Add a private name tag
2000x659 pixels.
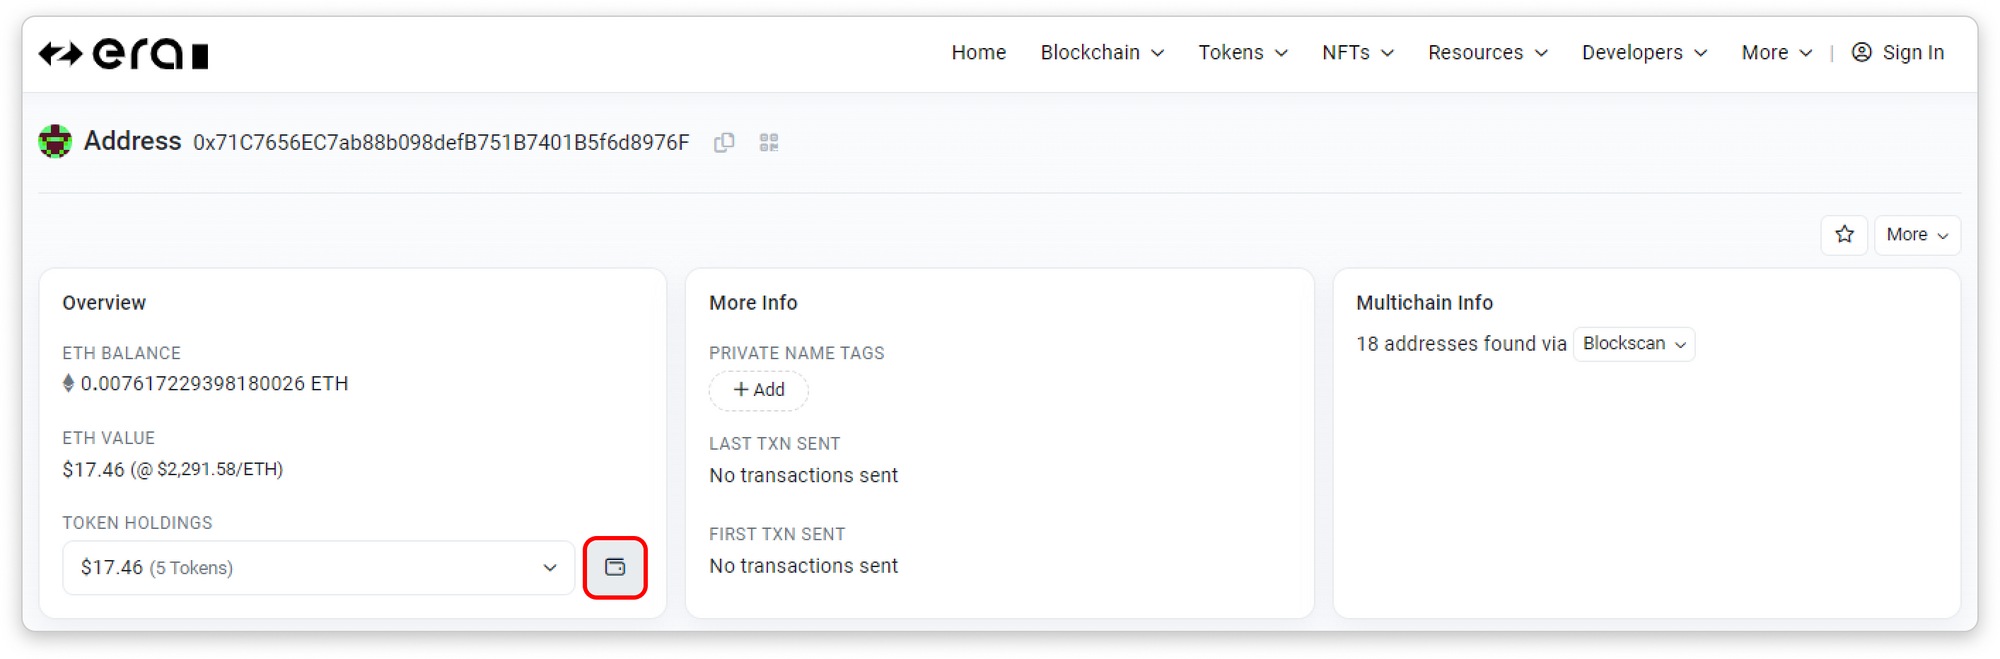click(x=758, y=390)
